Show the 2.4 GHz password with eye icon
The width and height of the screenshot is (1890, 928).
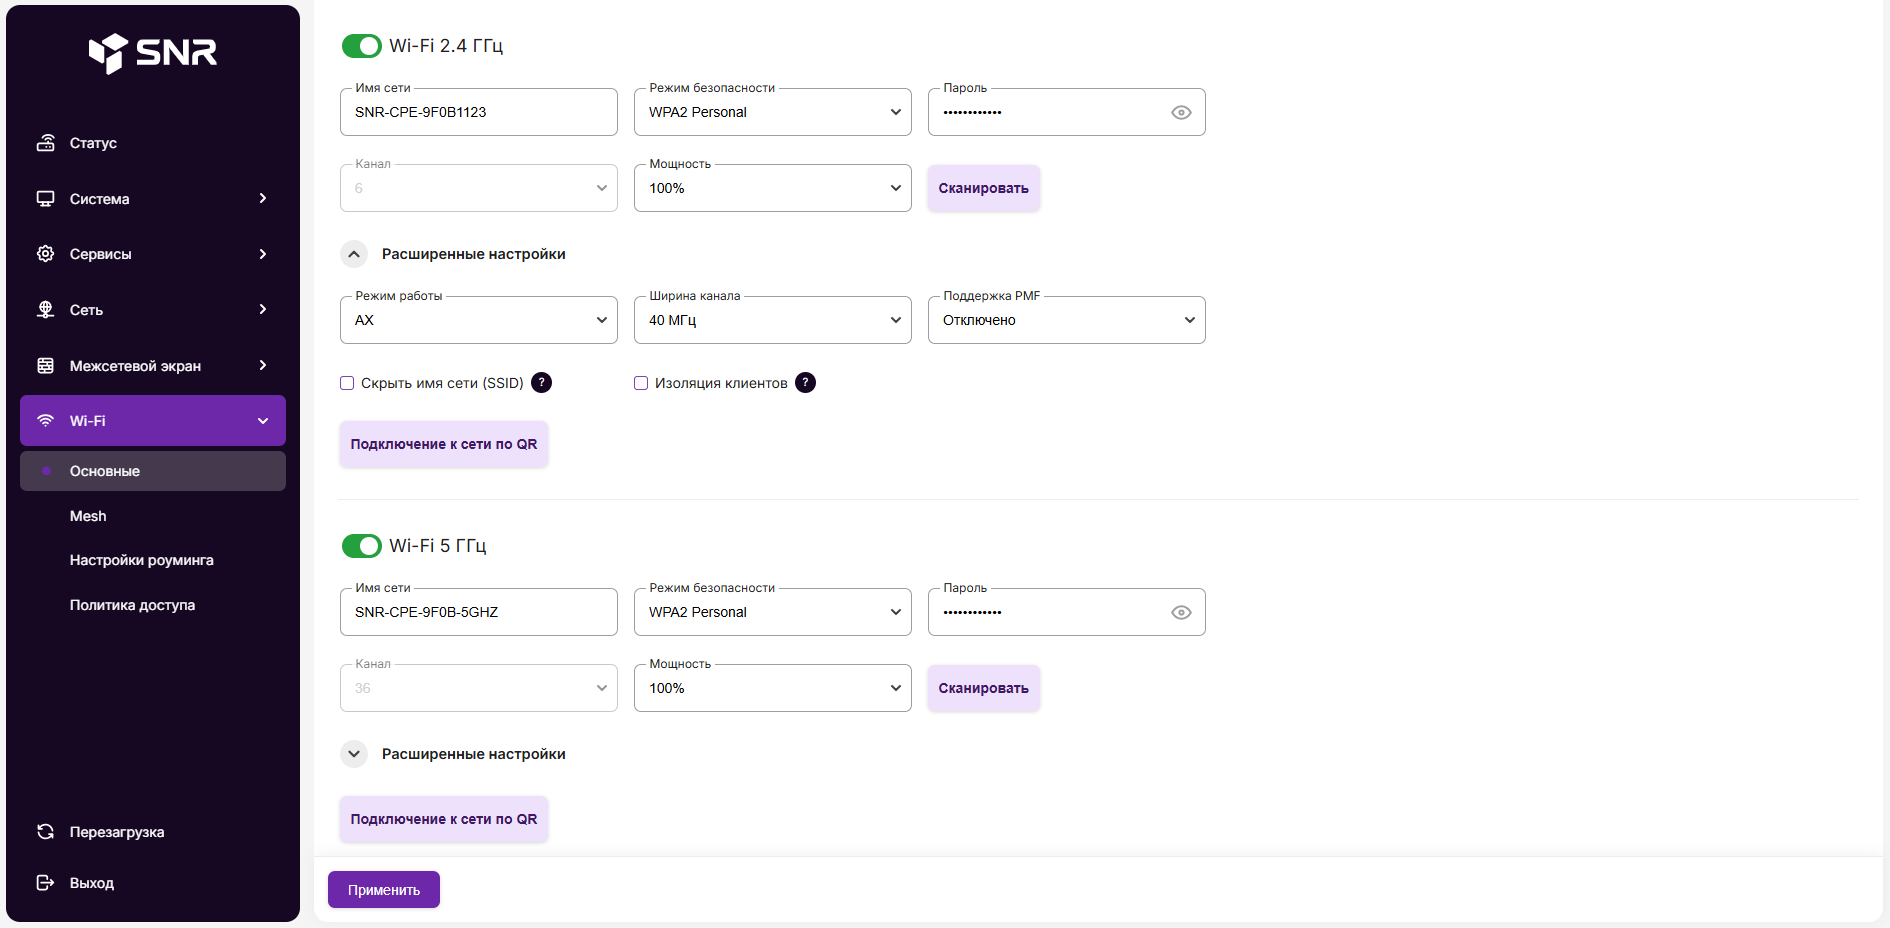1181,113
